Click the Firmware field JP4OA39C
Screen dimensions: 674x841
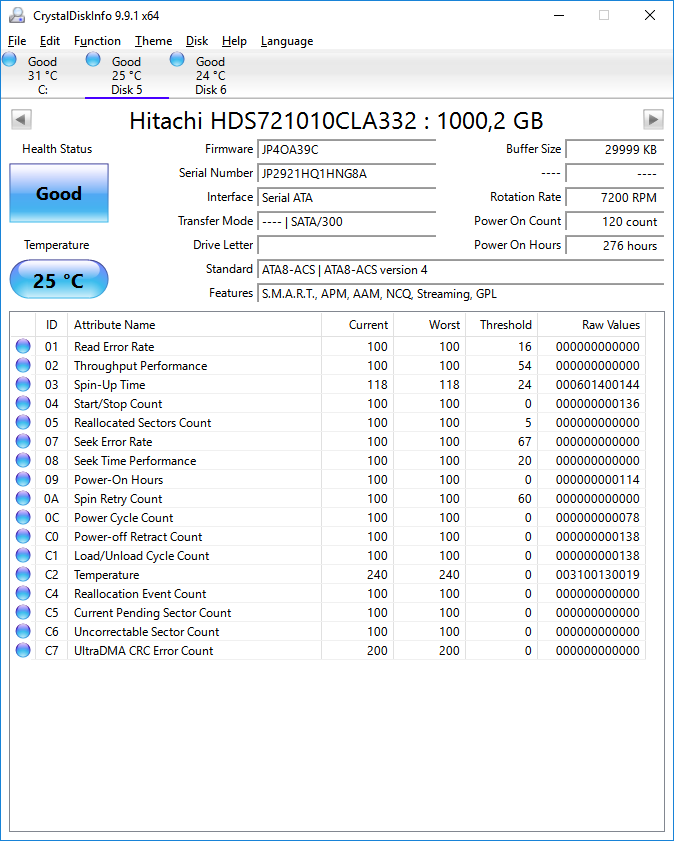click(x=346, y=150)
